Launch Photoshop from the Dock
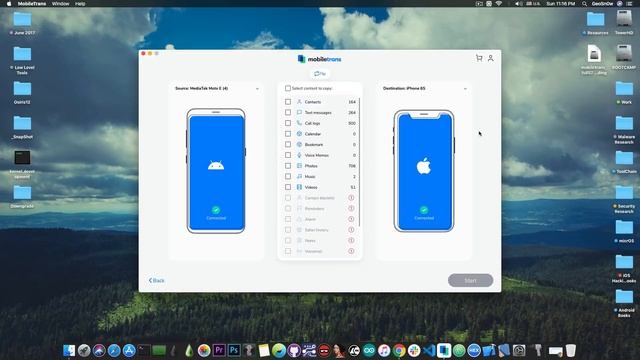Screen dimensions: 640x360 [x=234, y=350]
